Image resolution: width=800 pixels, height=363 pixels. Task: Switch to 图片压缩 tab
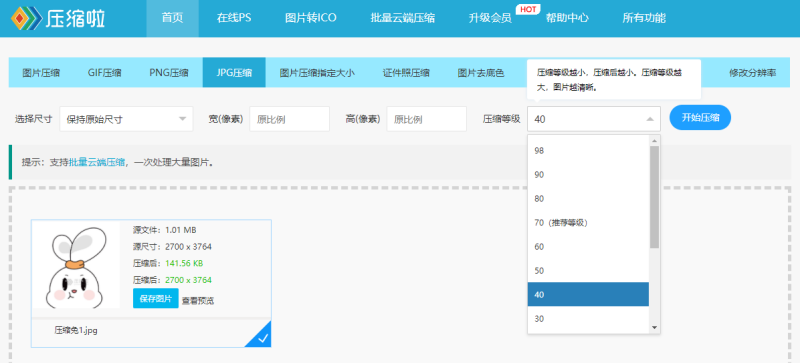point(41,72)
